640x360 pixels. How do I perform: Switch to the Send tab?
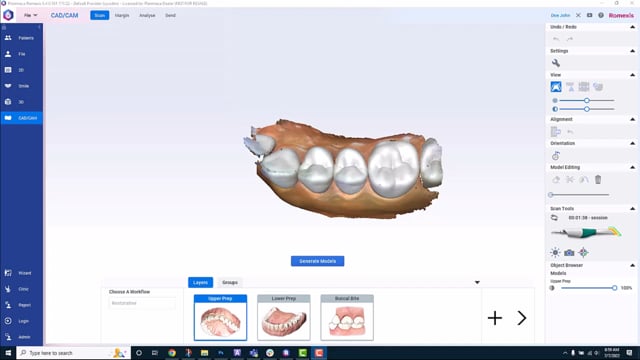point(170,16)
